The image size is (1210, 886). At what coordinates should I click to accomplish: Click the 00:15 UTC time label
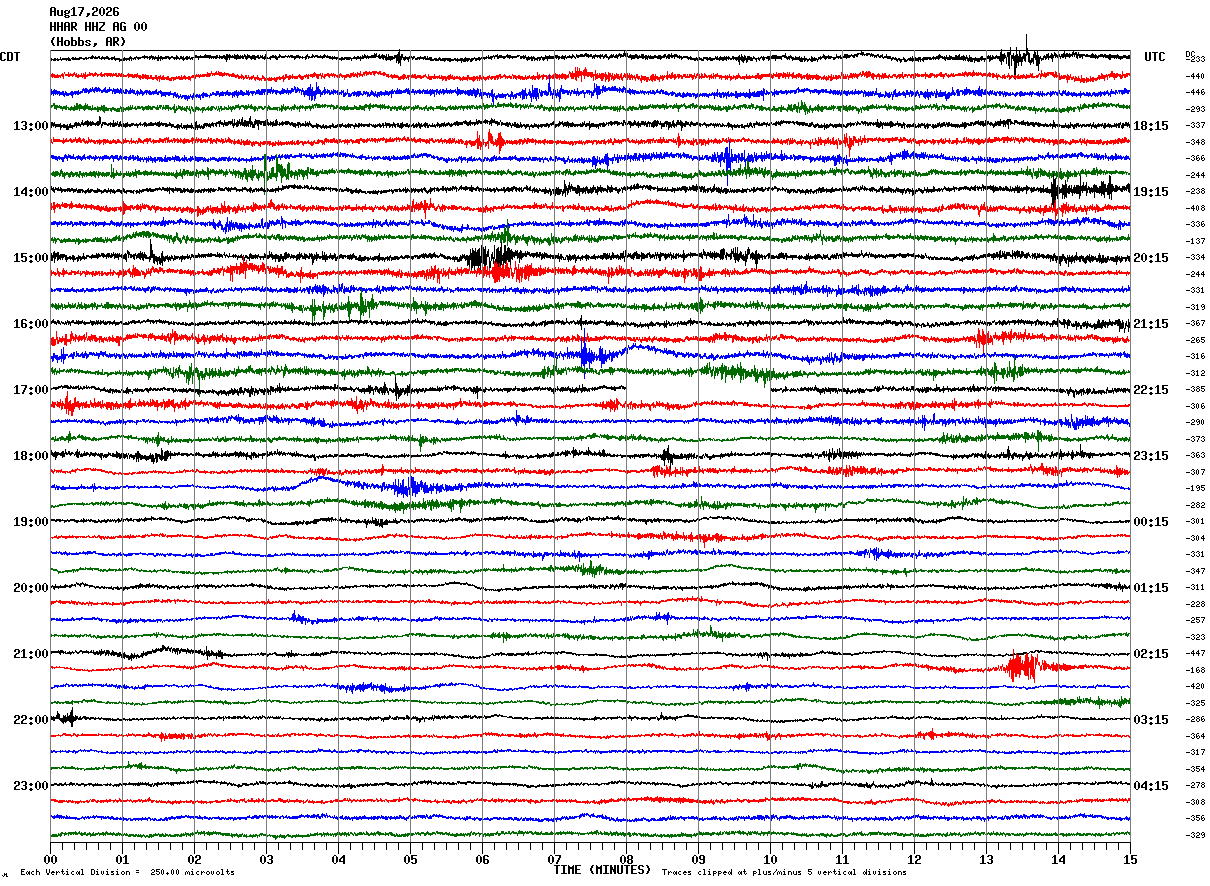coord(1151,522)
